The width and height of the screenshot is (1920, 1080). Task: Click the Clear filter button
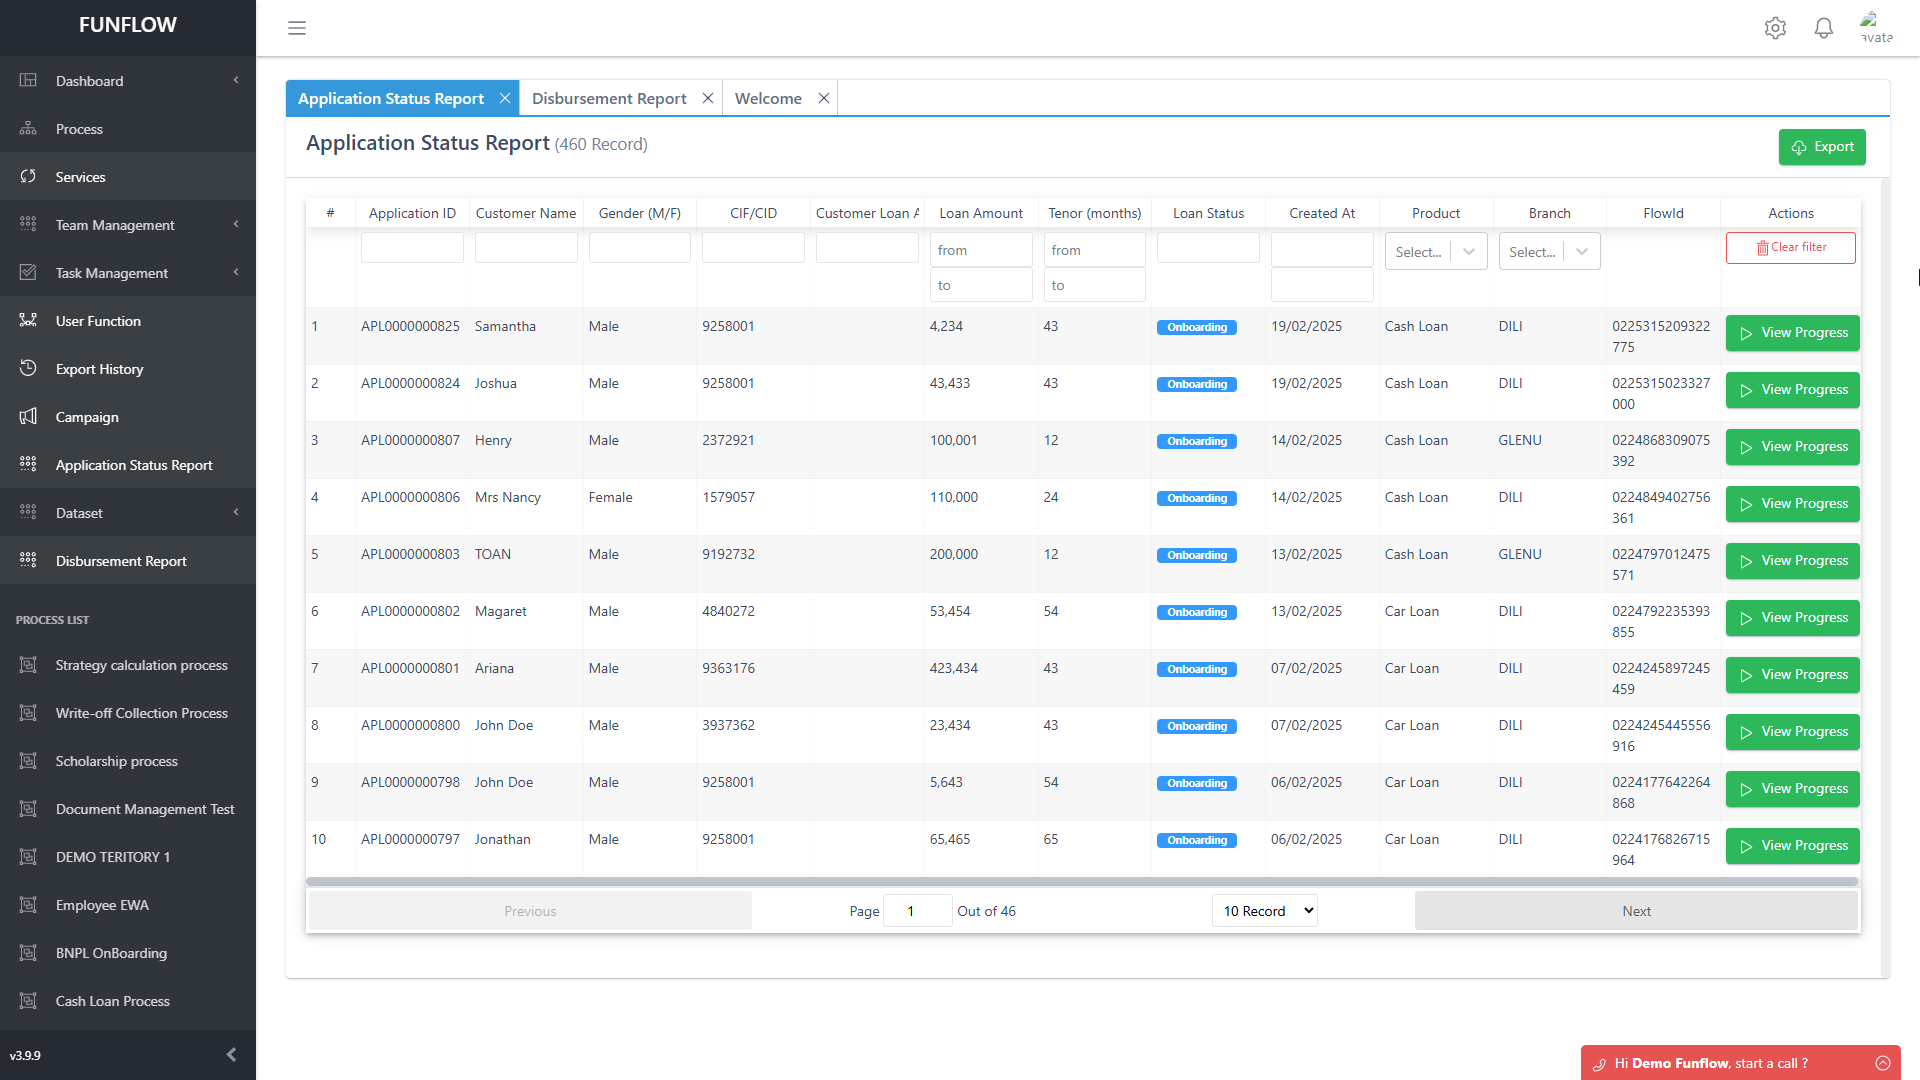click(x=1790, y=248)
